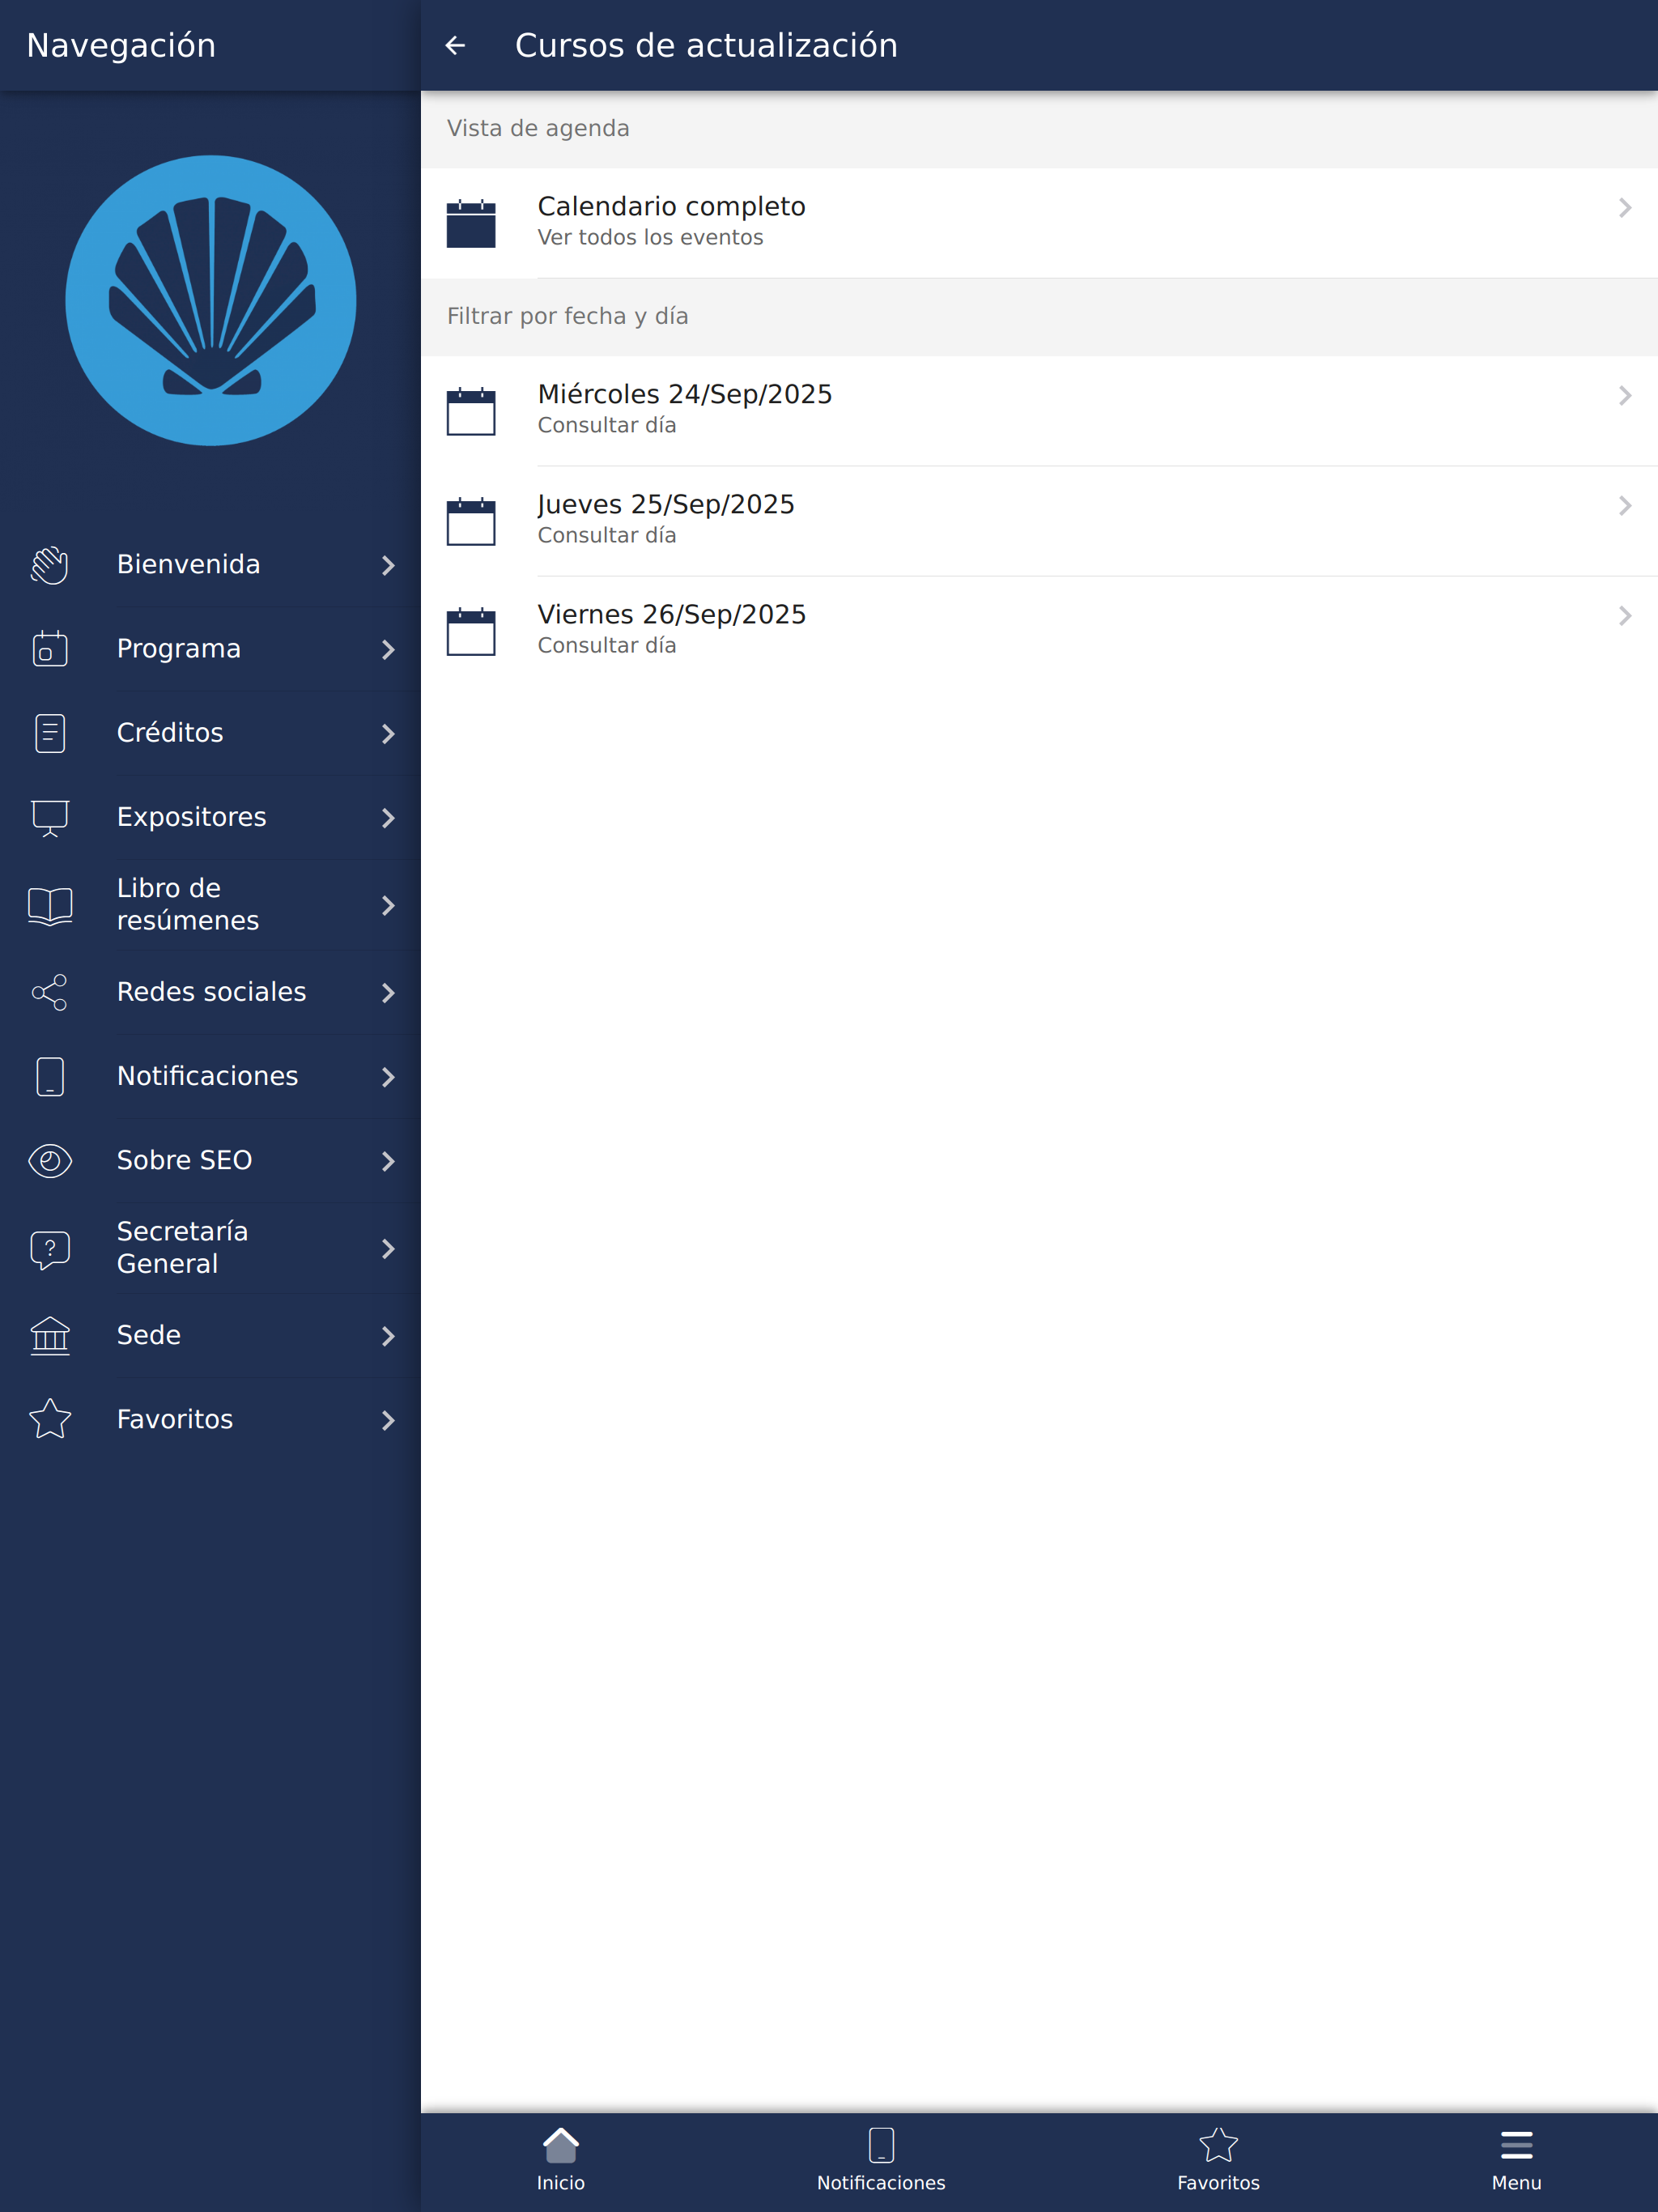The height and width of the screenshot is (2212, 1658).
Task: Switch to the Inicio bottom tab
Action: click(x=561, y=2160)
